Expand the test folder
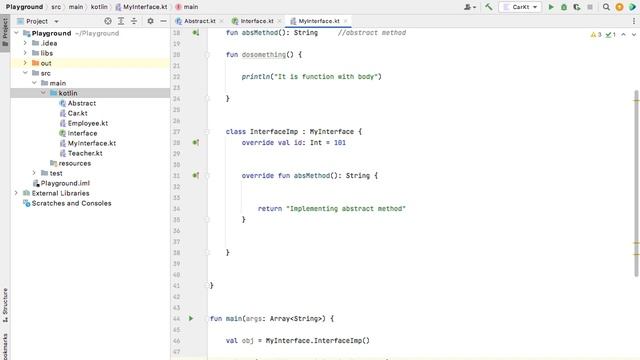The width and height of the screenshot is (640, 360). pyautogui.click(x=34, y=173)
